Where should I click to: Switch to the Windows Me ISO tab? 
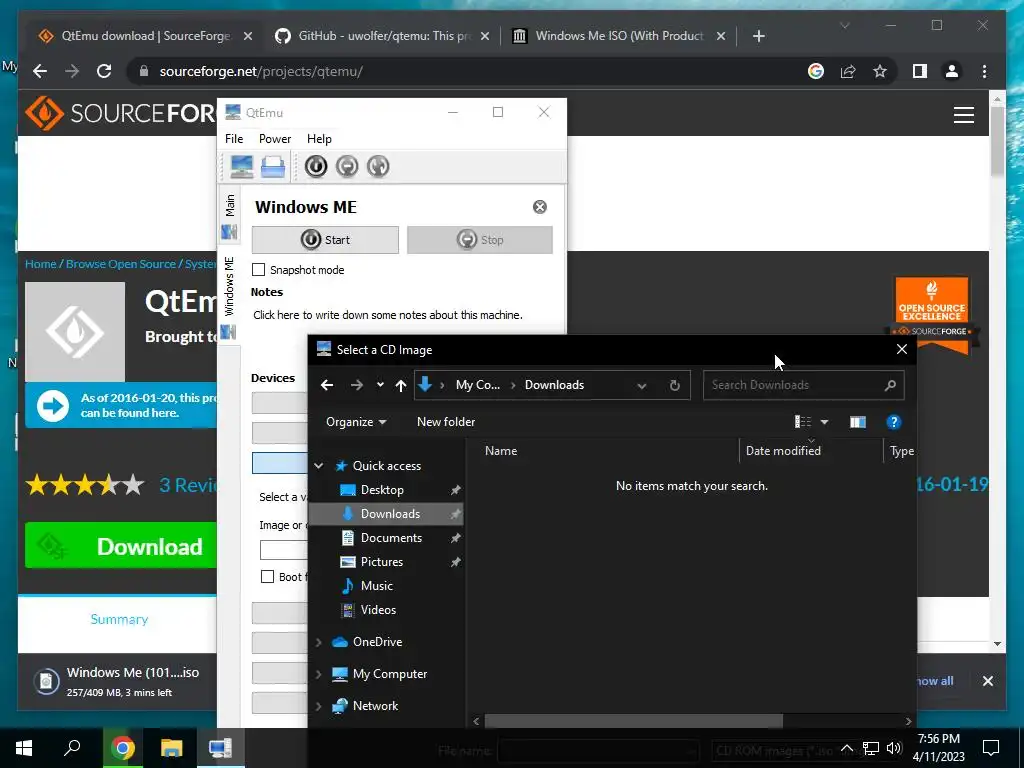618,36
